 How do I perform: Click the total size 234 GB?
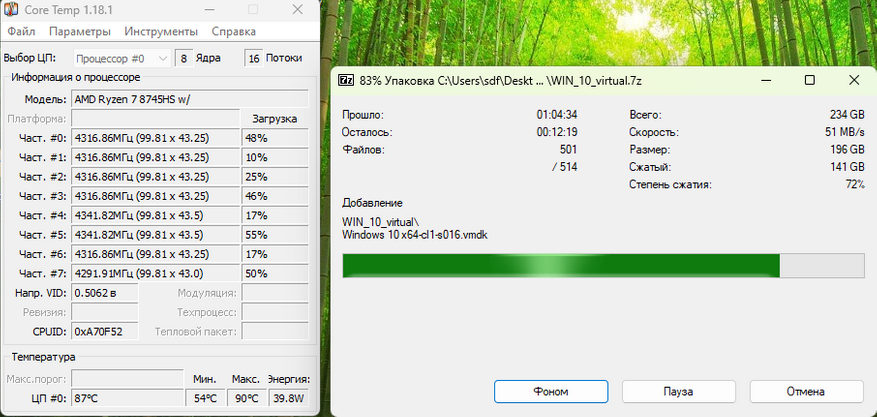[x=847, y=115]
